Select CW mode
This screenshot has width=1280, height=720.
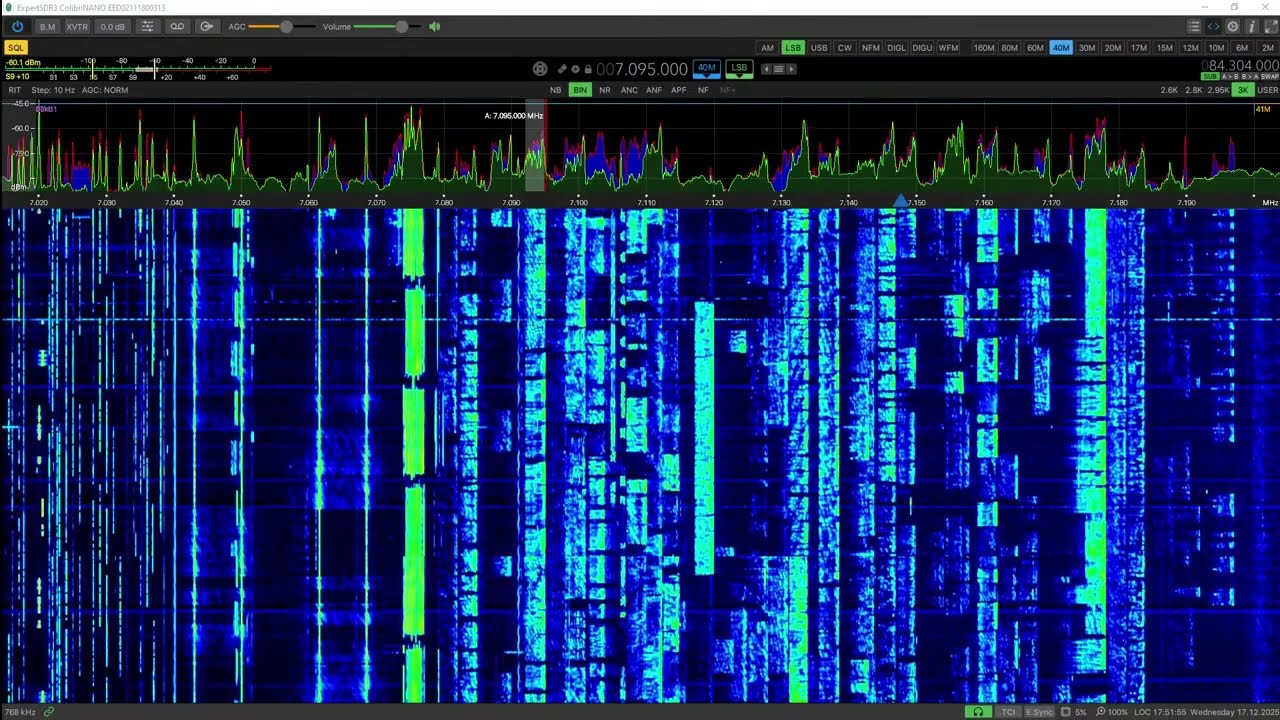[x=845, y=48]
